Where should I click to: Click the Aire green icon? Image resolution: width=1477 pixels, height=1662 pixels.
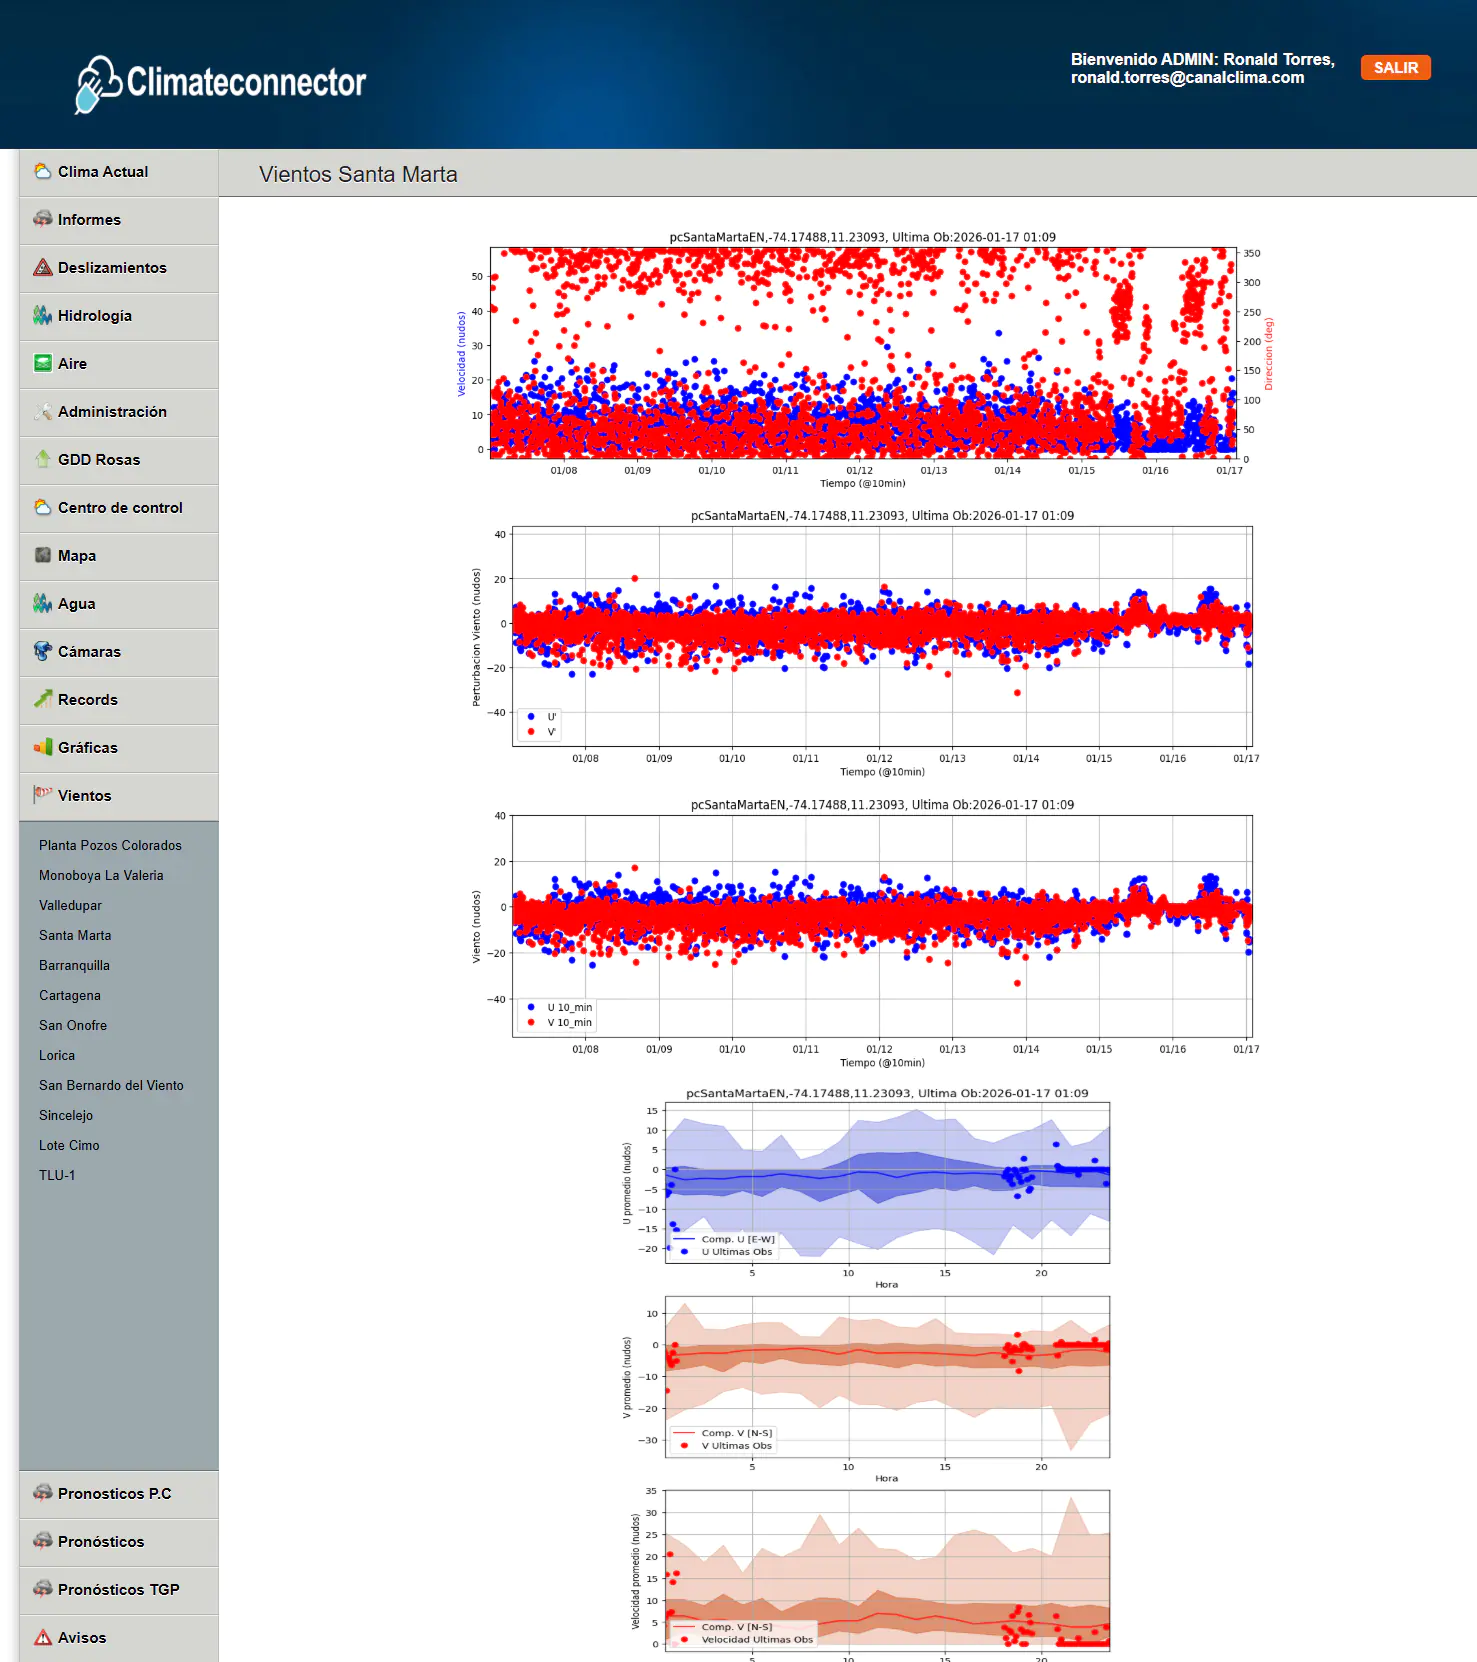[42, 364]
